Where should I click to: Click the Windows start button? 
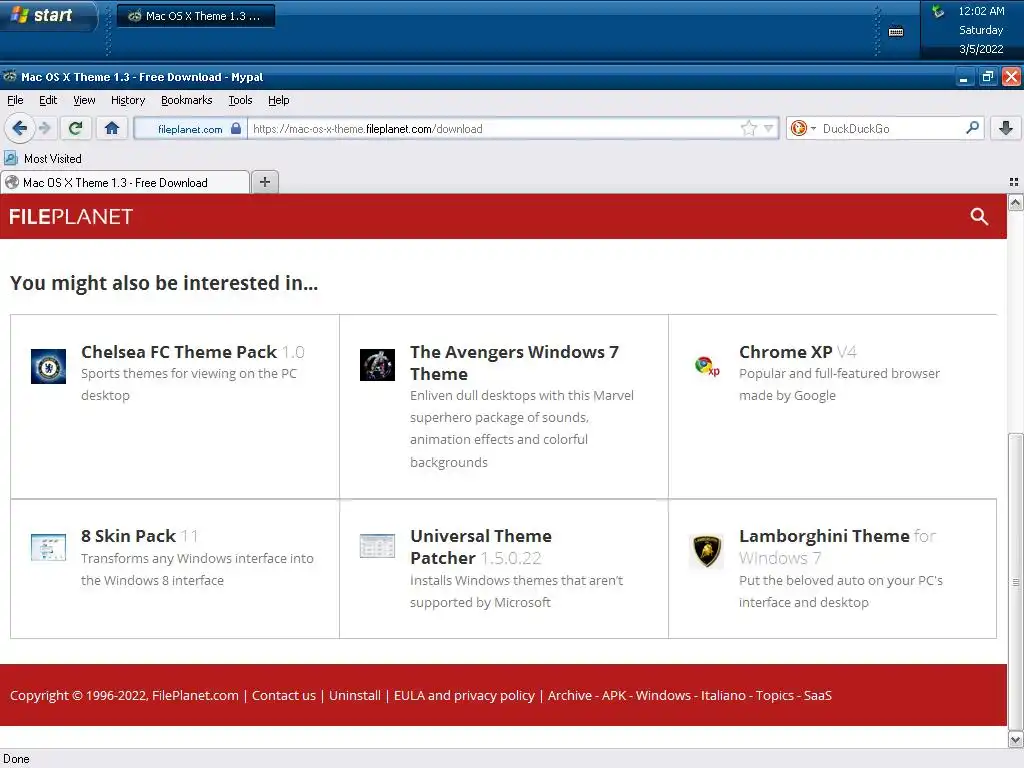[x=47, y=16]
